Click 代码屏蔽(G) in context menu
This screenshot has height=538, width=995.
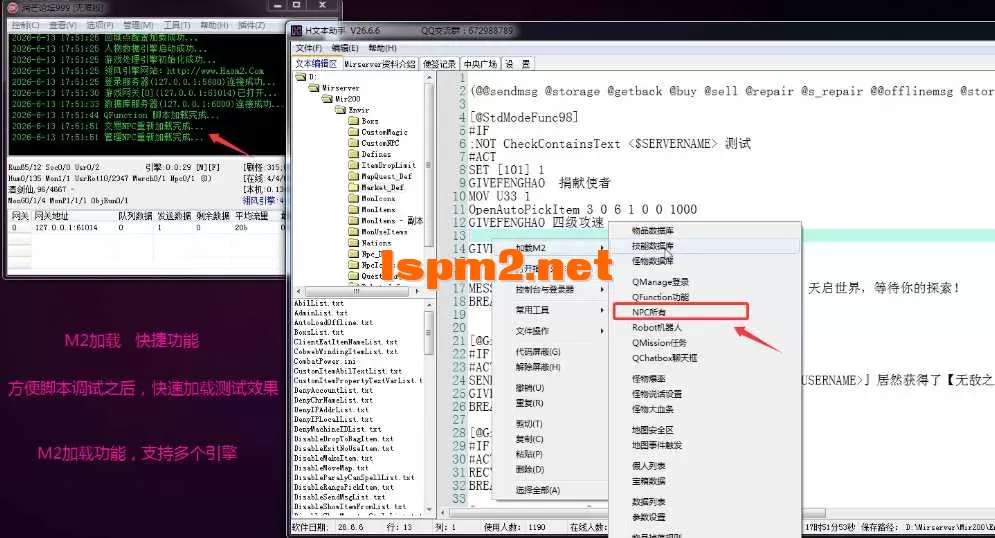click(x=537, y=351)
